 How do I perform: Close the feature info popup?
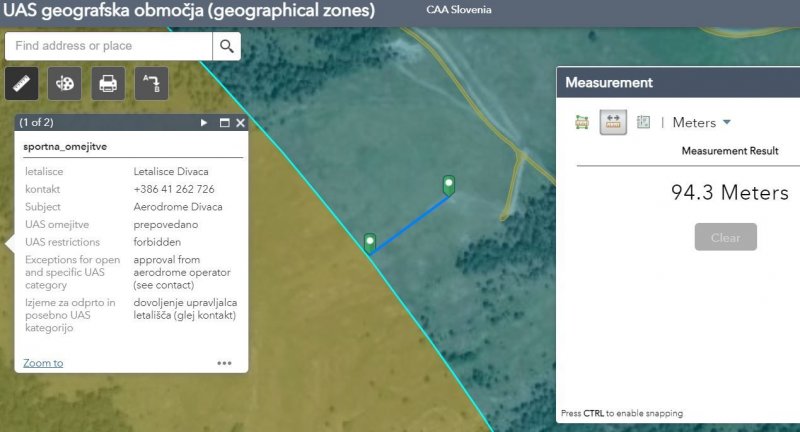[x=240, y=123]
